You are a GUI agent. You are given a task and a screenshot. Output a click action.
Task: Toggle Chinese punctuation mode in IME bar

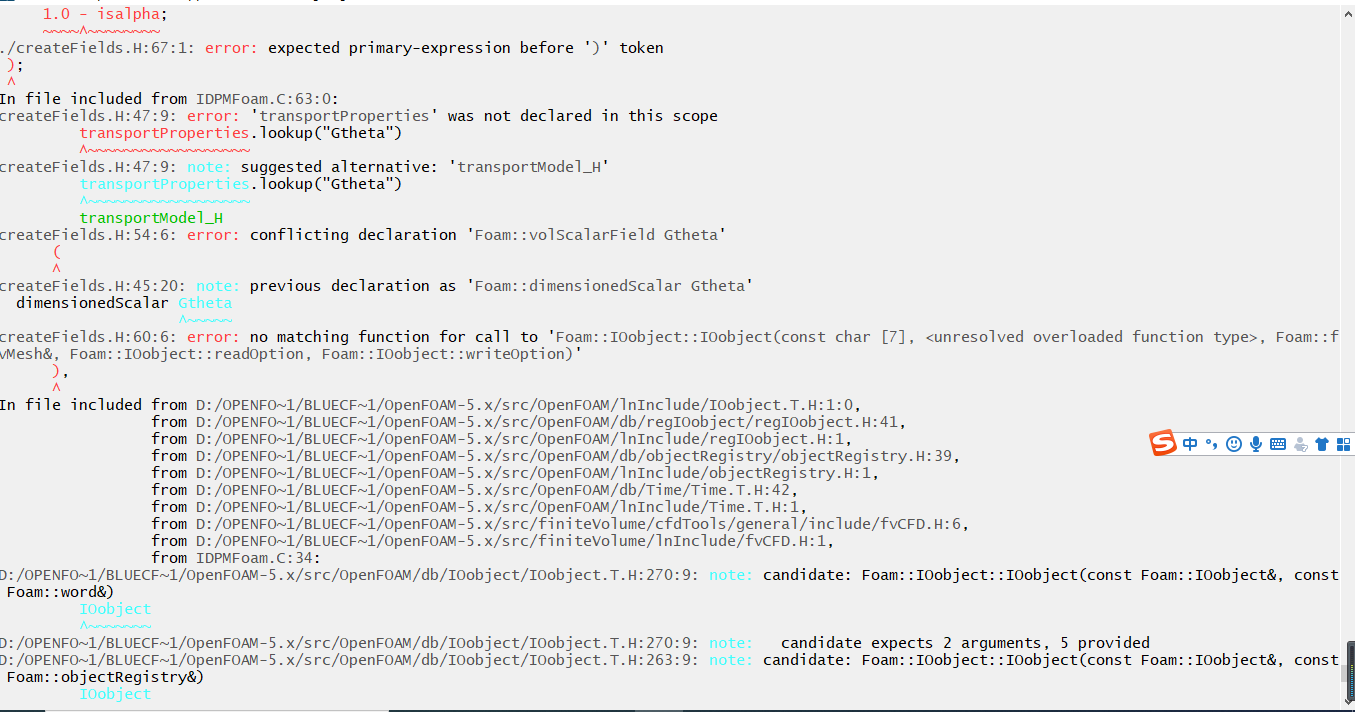pyautogui.click(x=1211, y=444)
